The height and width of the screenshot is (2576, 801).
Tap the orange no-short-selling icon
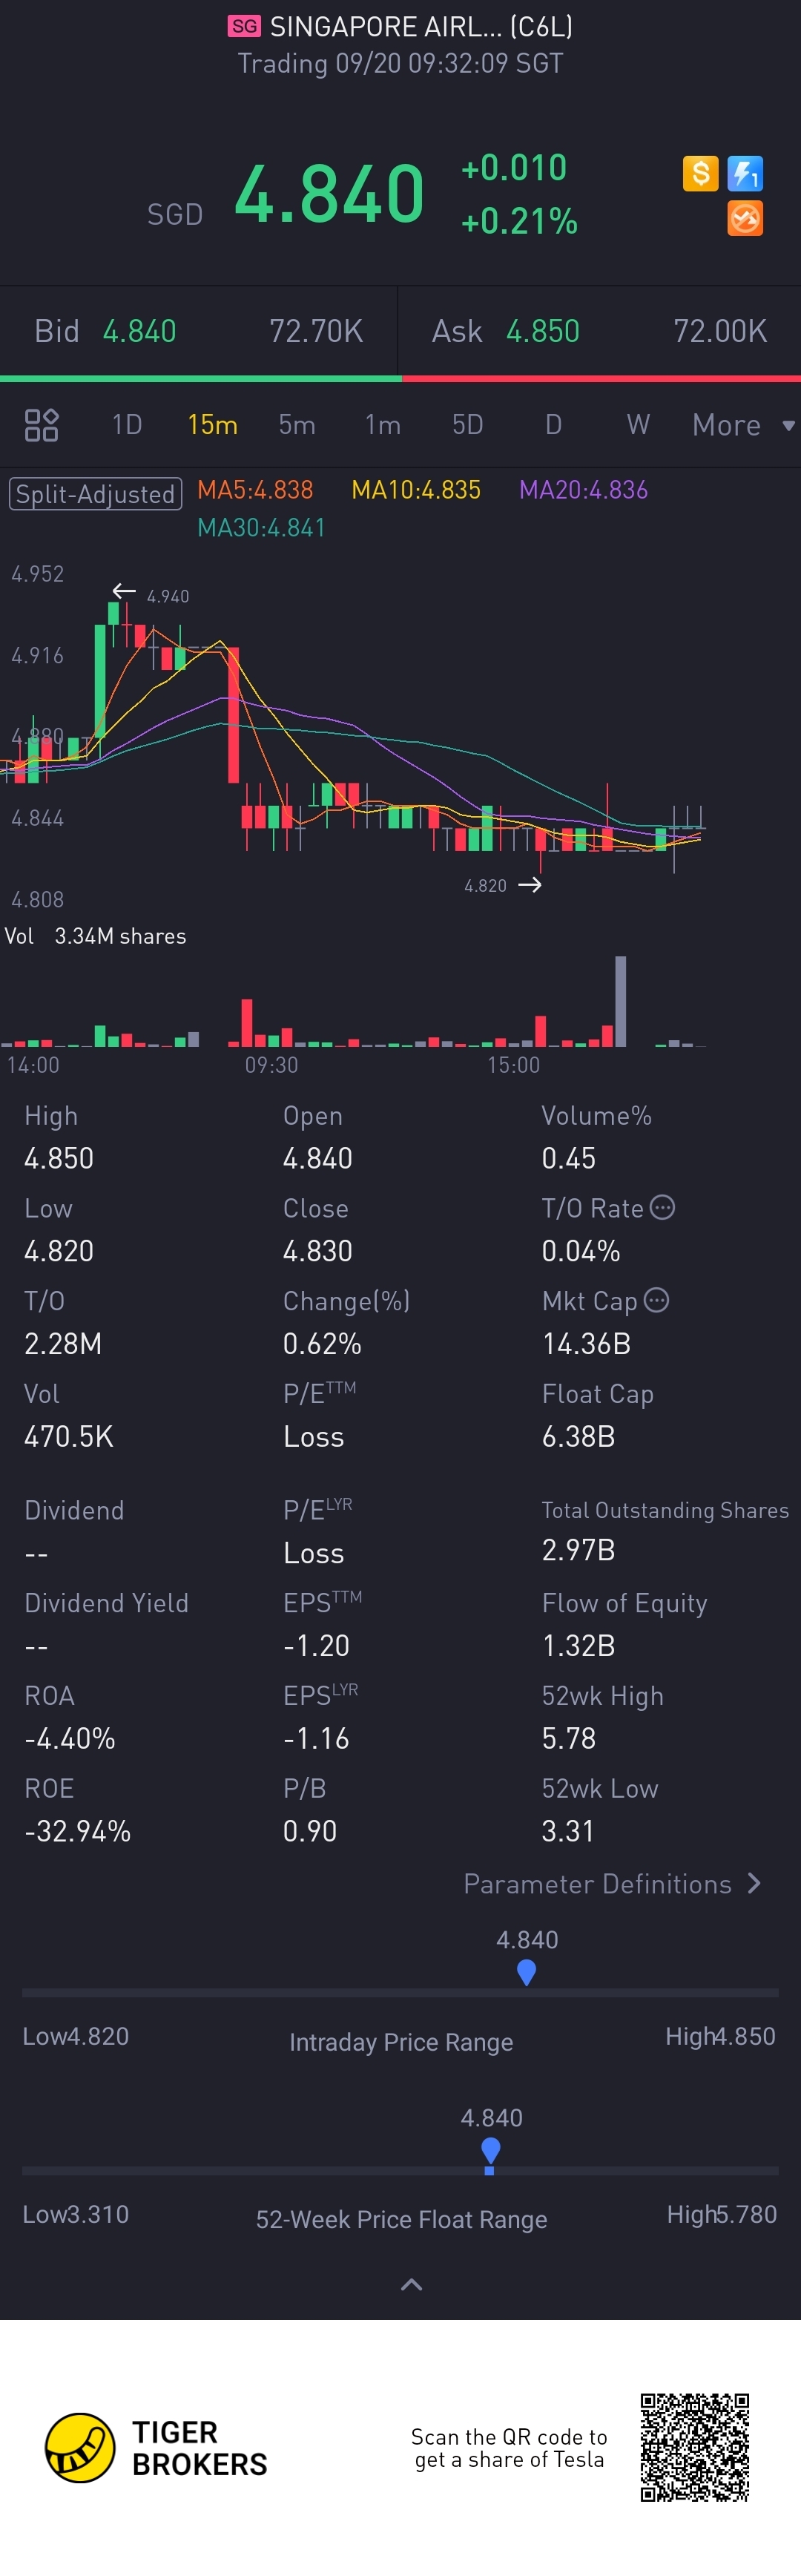(x=745, y=218)
